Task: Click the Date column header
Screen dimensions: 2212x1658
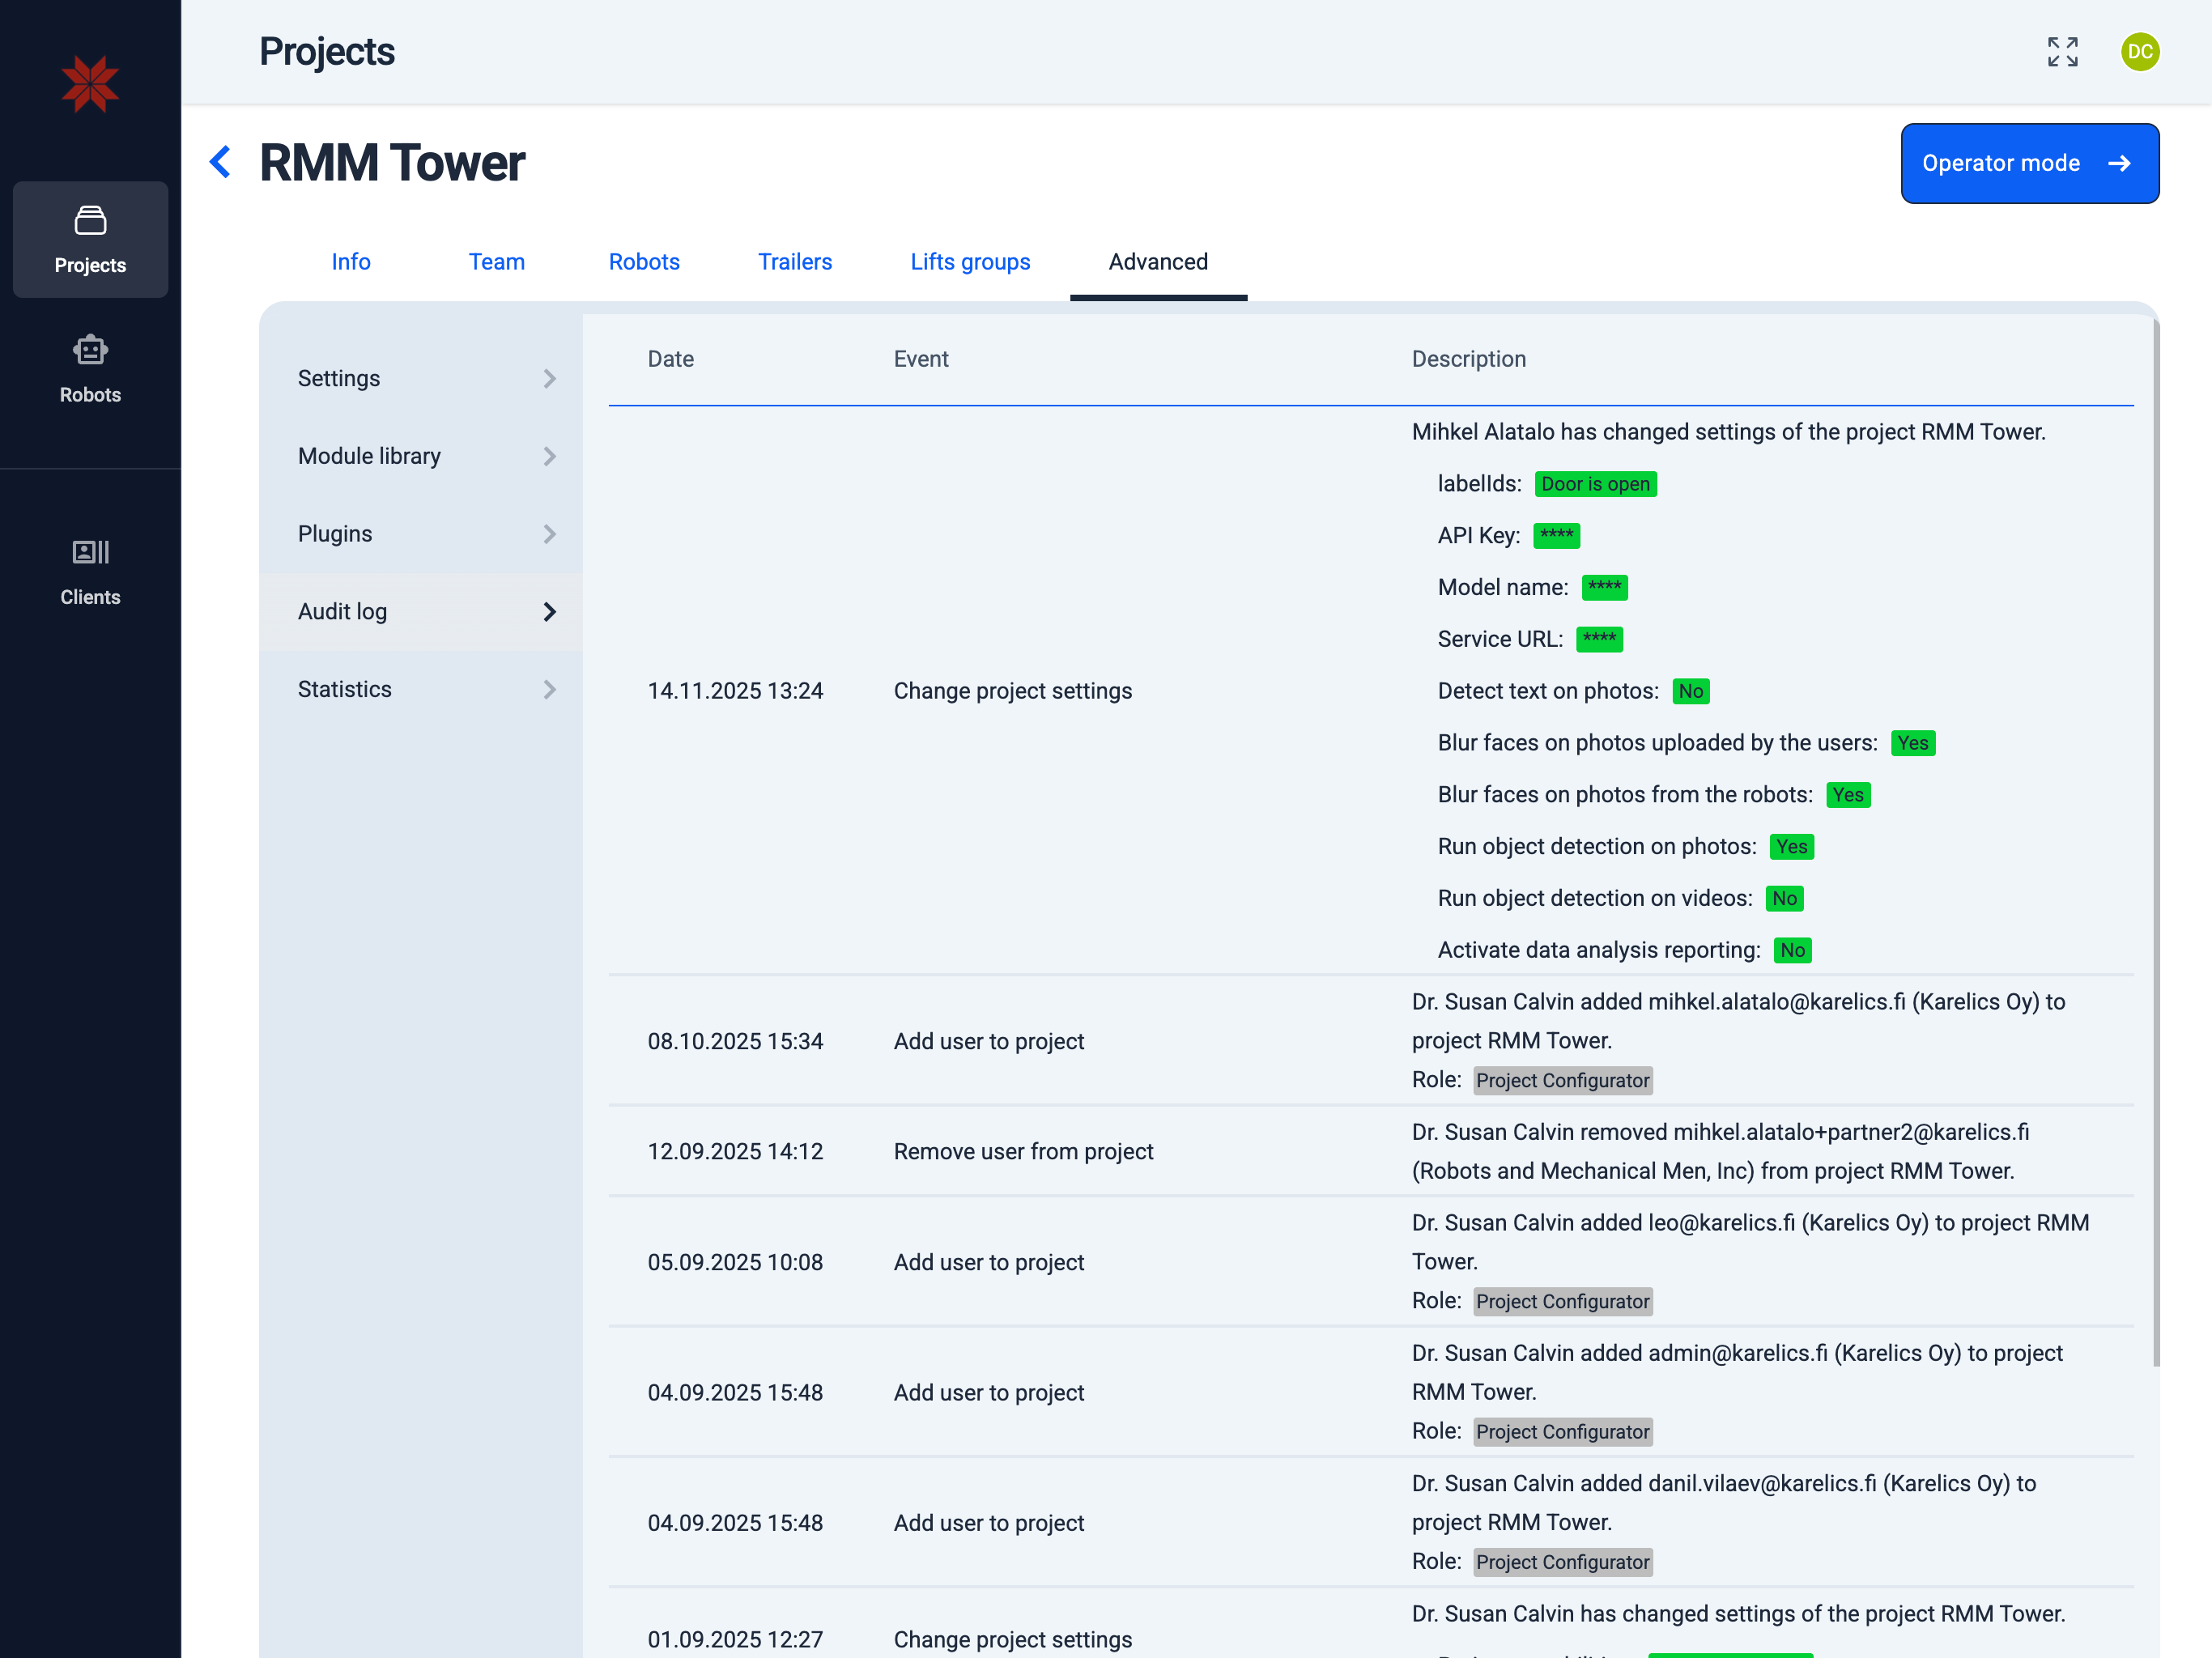Action: pos(670,359)
